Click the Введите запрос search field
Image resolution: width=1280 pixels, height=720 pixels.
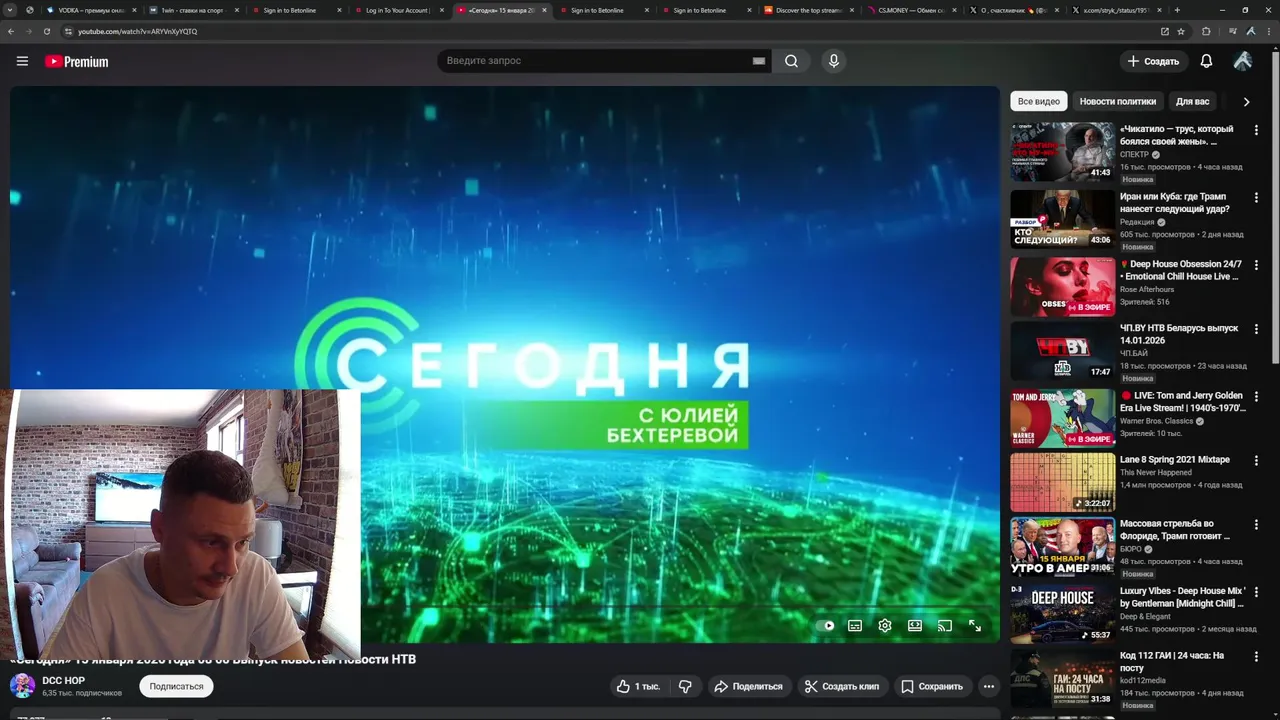point(595,61)
